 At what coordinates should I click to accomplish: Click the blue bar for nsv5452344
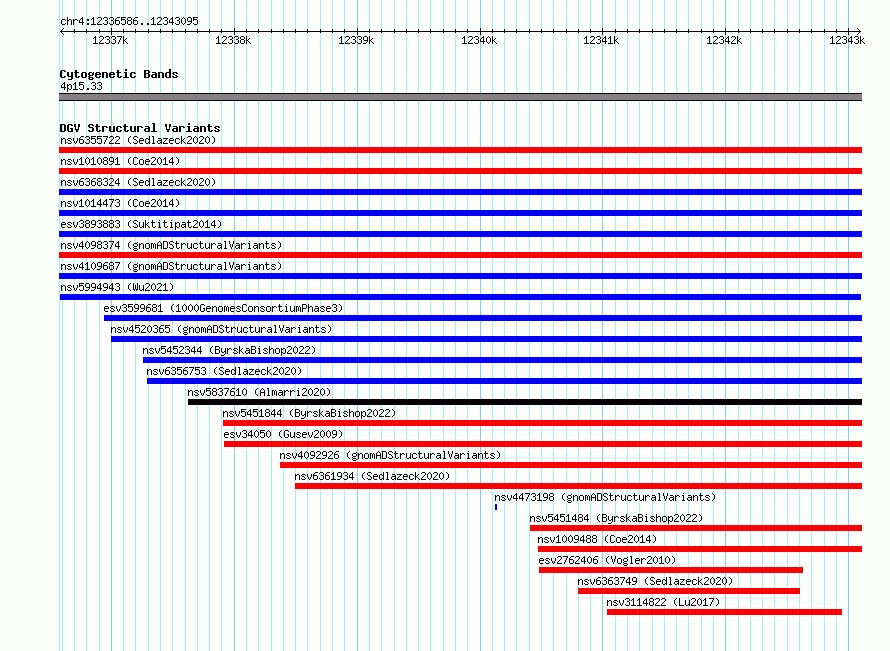[x=502, y=360]
